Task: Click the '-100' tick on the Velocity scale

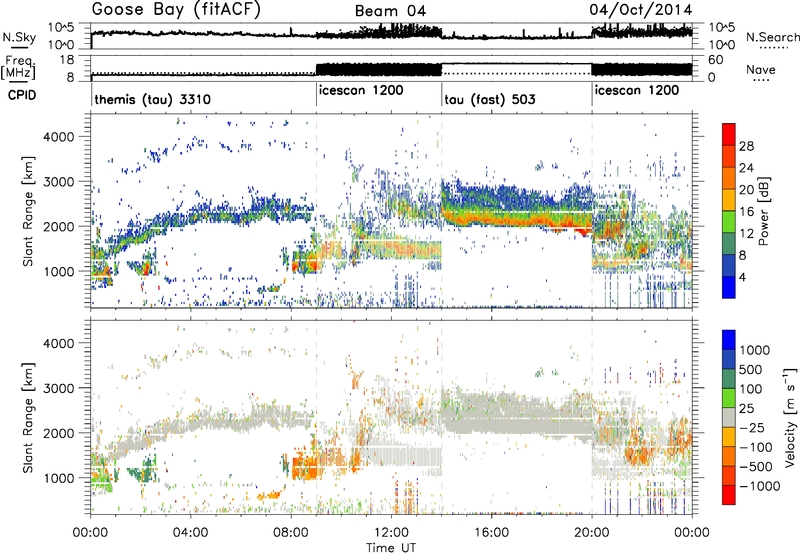Action: [x=756, y=447]
